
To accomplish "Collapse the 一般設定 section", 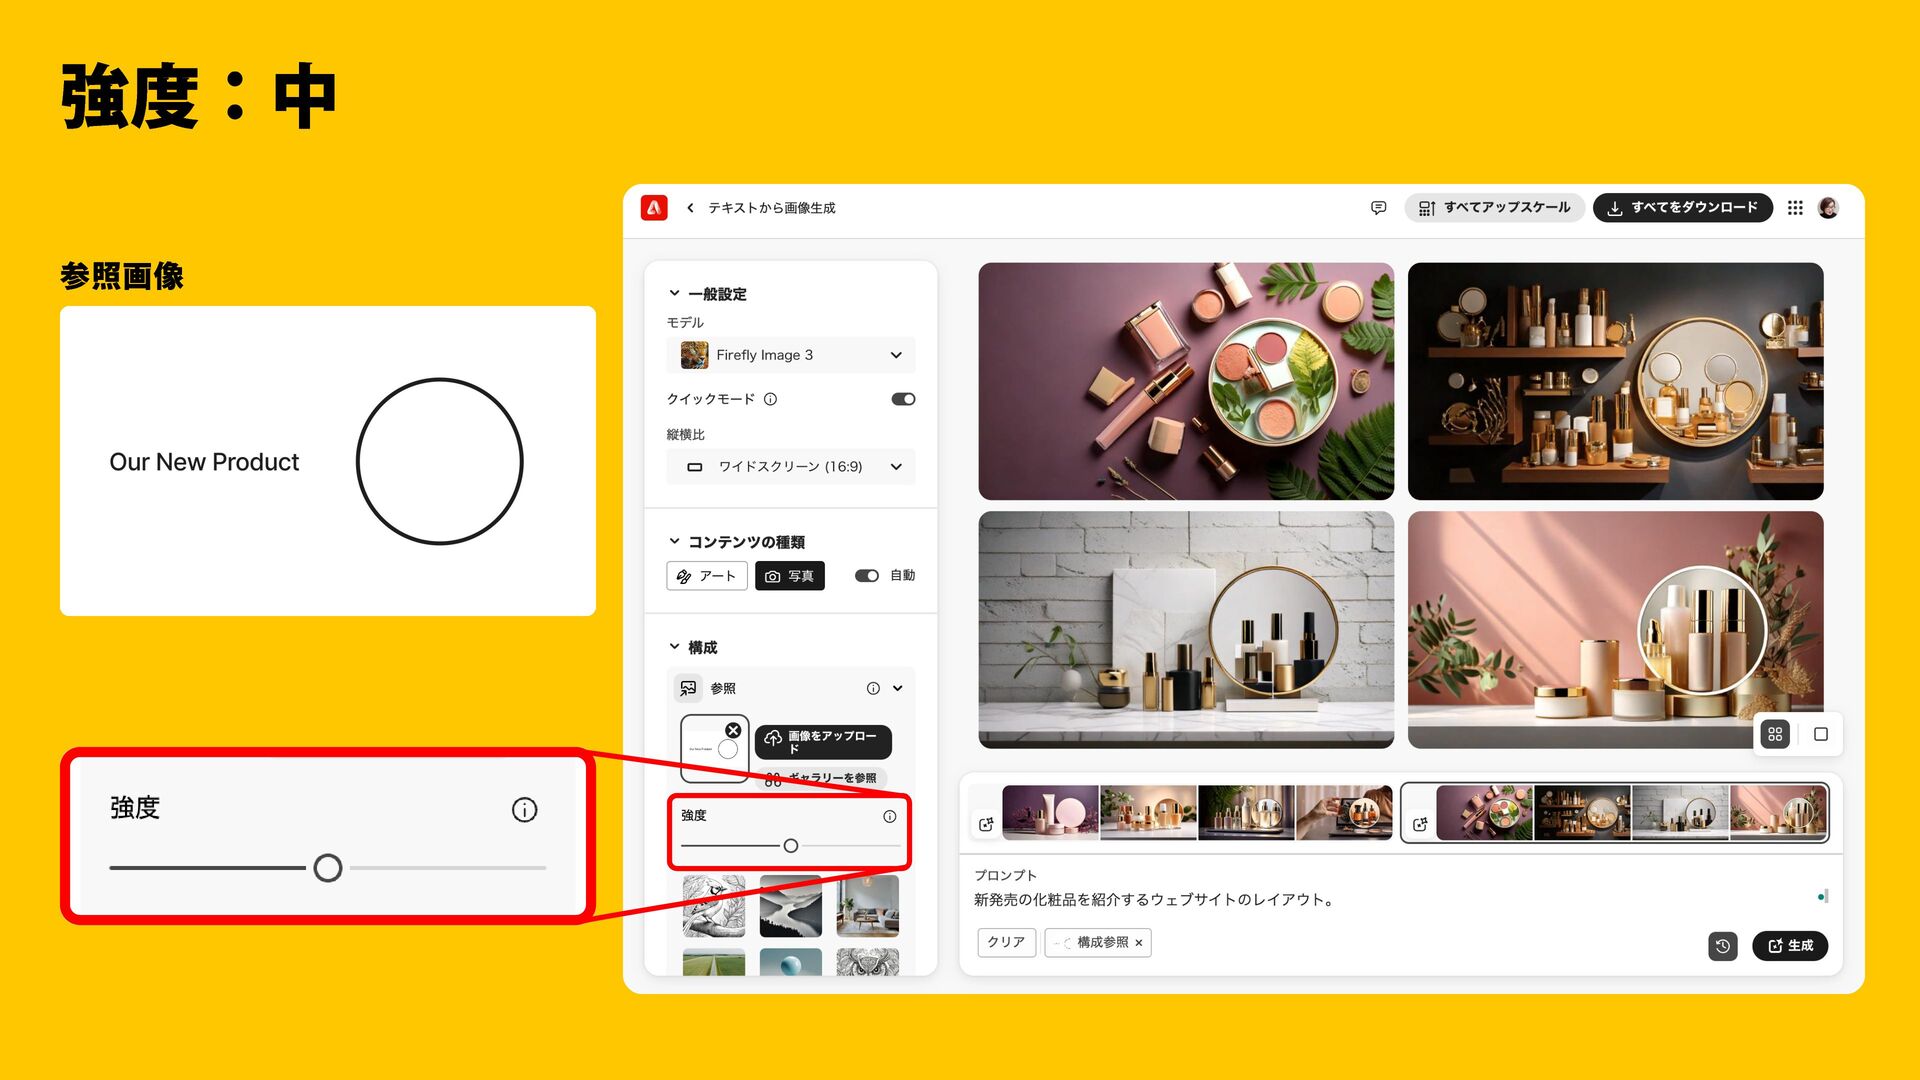I will tap(674, 294).
